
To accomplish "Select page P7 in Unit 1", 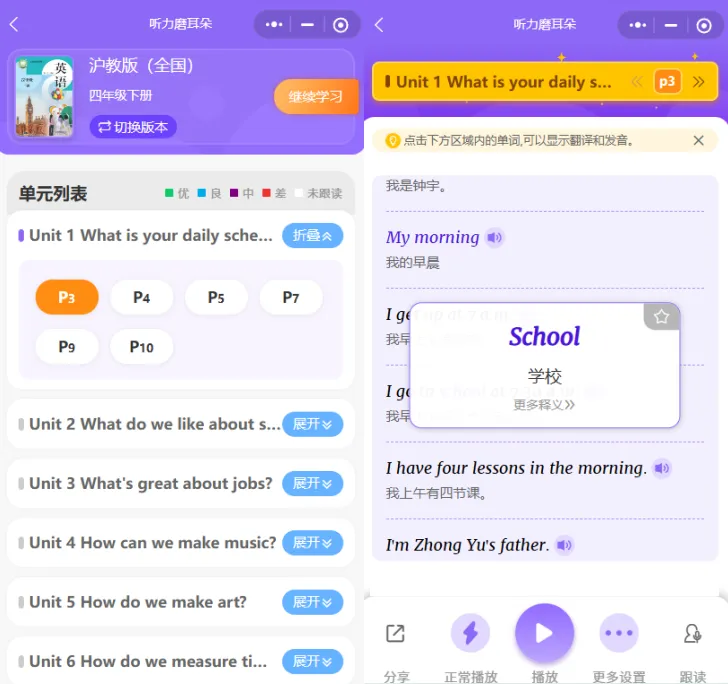I will point(291,297).
